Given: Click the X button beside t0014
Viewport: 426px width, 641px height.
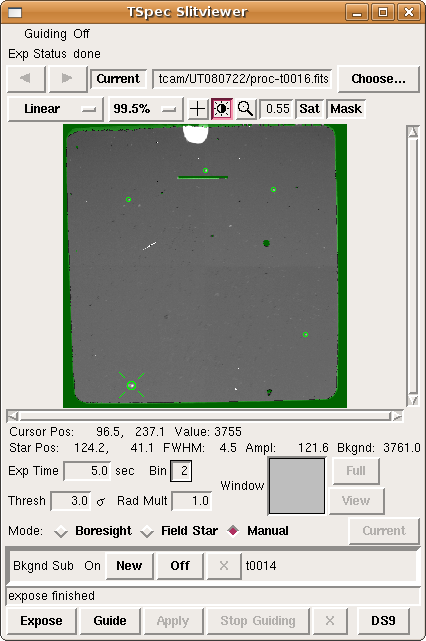Looking at the screenshot, I should click(x=224, y=566).
